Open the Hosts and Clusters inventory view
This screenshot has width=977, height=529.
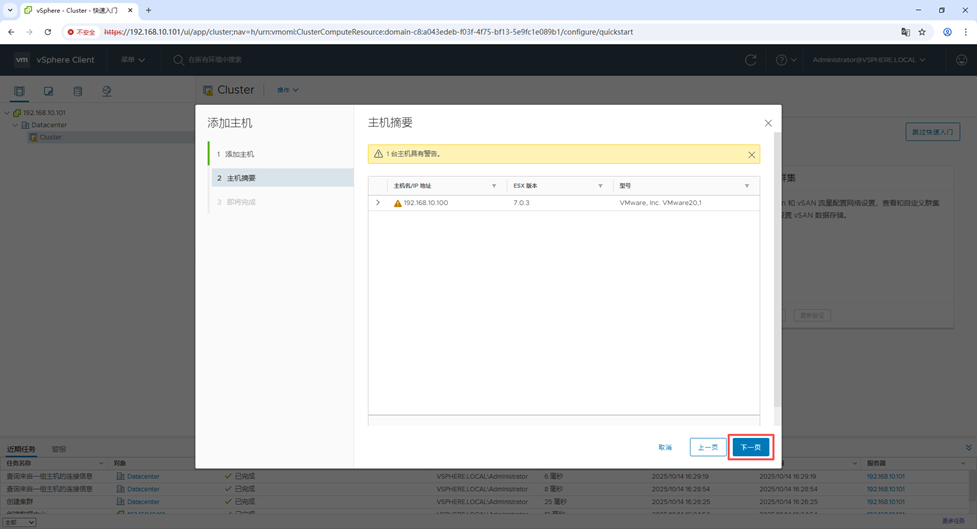click(19, 91)
